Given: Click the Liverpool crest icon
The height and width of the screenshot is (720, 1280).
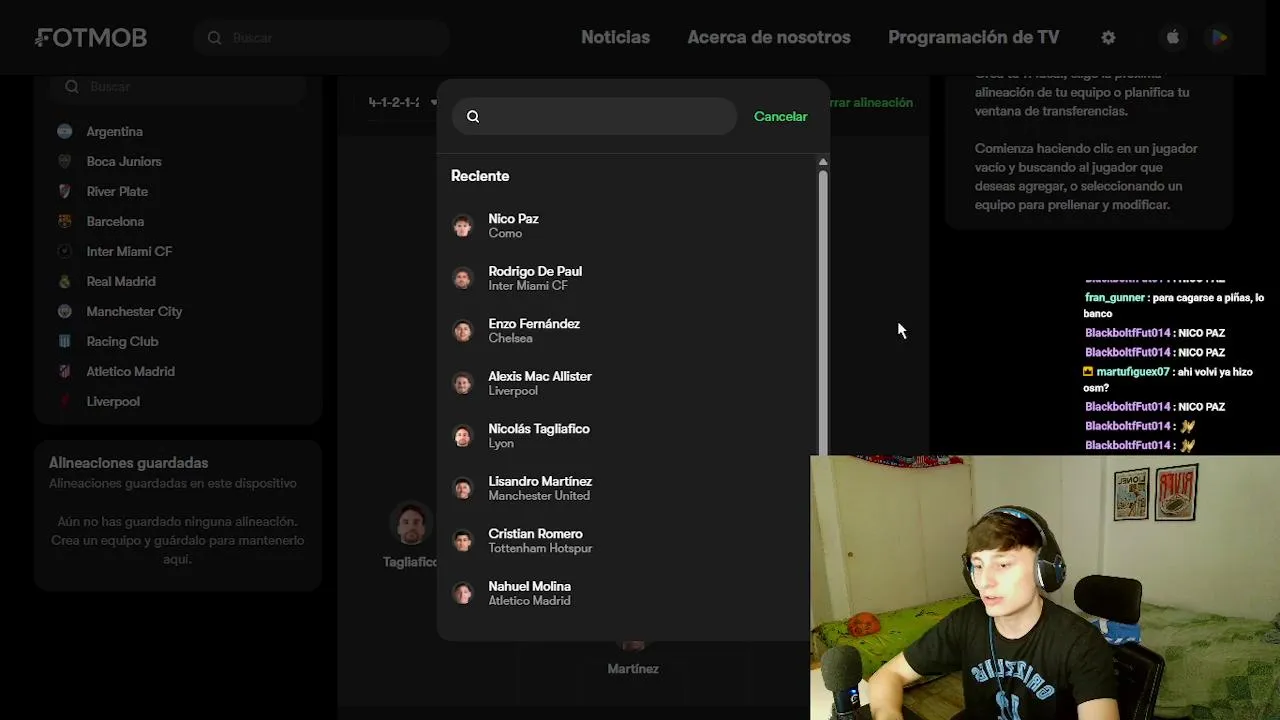Looking at the screenshot, I should coord(65,401).
